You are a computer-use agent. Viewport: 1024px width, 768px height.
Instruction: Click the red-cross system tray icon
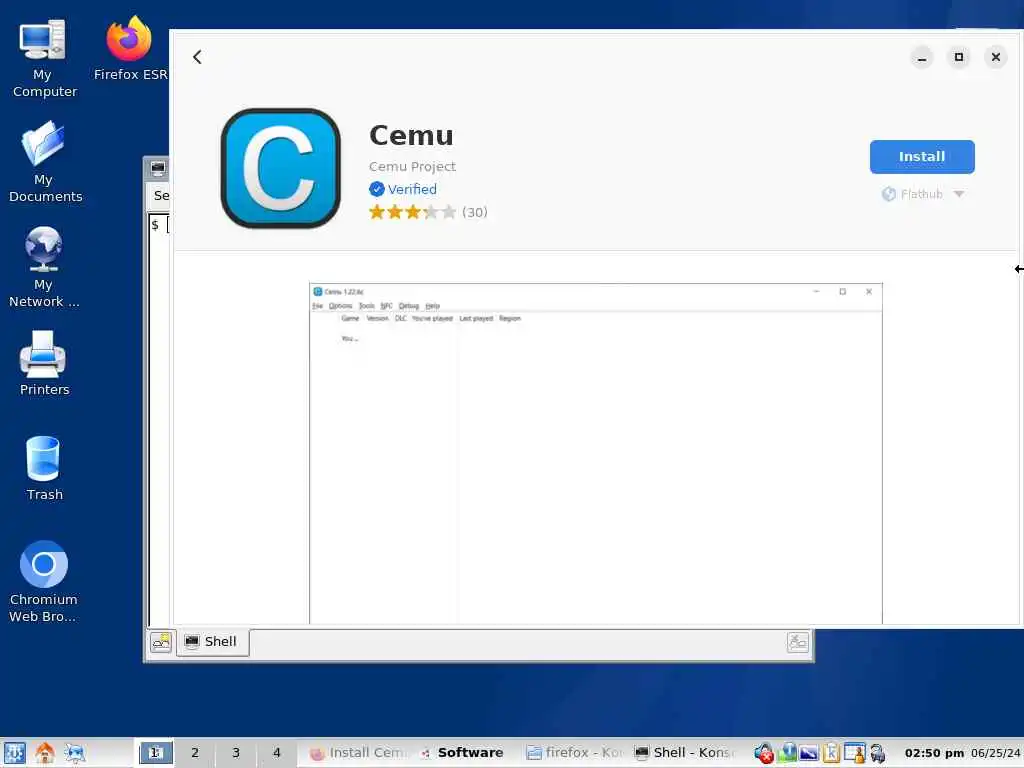coord(763,753)
